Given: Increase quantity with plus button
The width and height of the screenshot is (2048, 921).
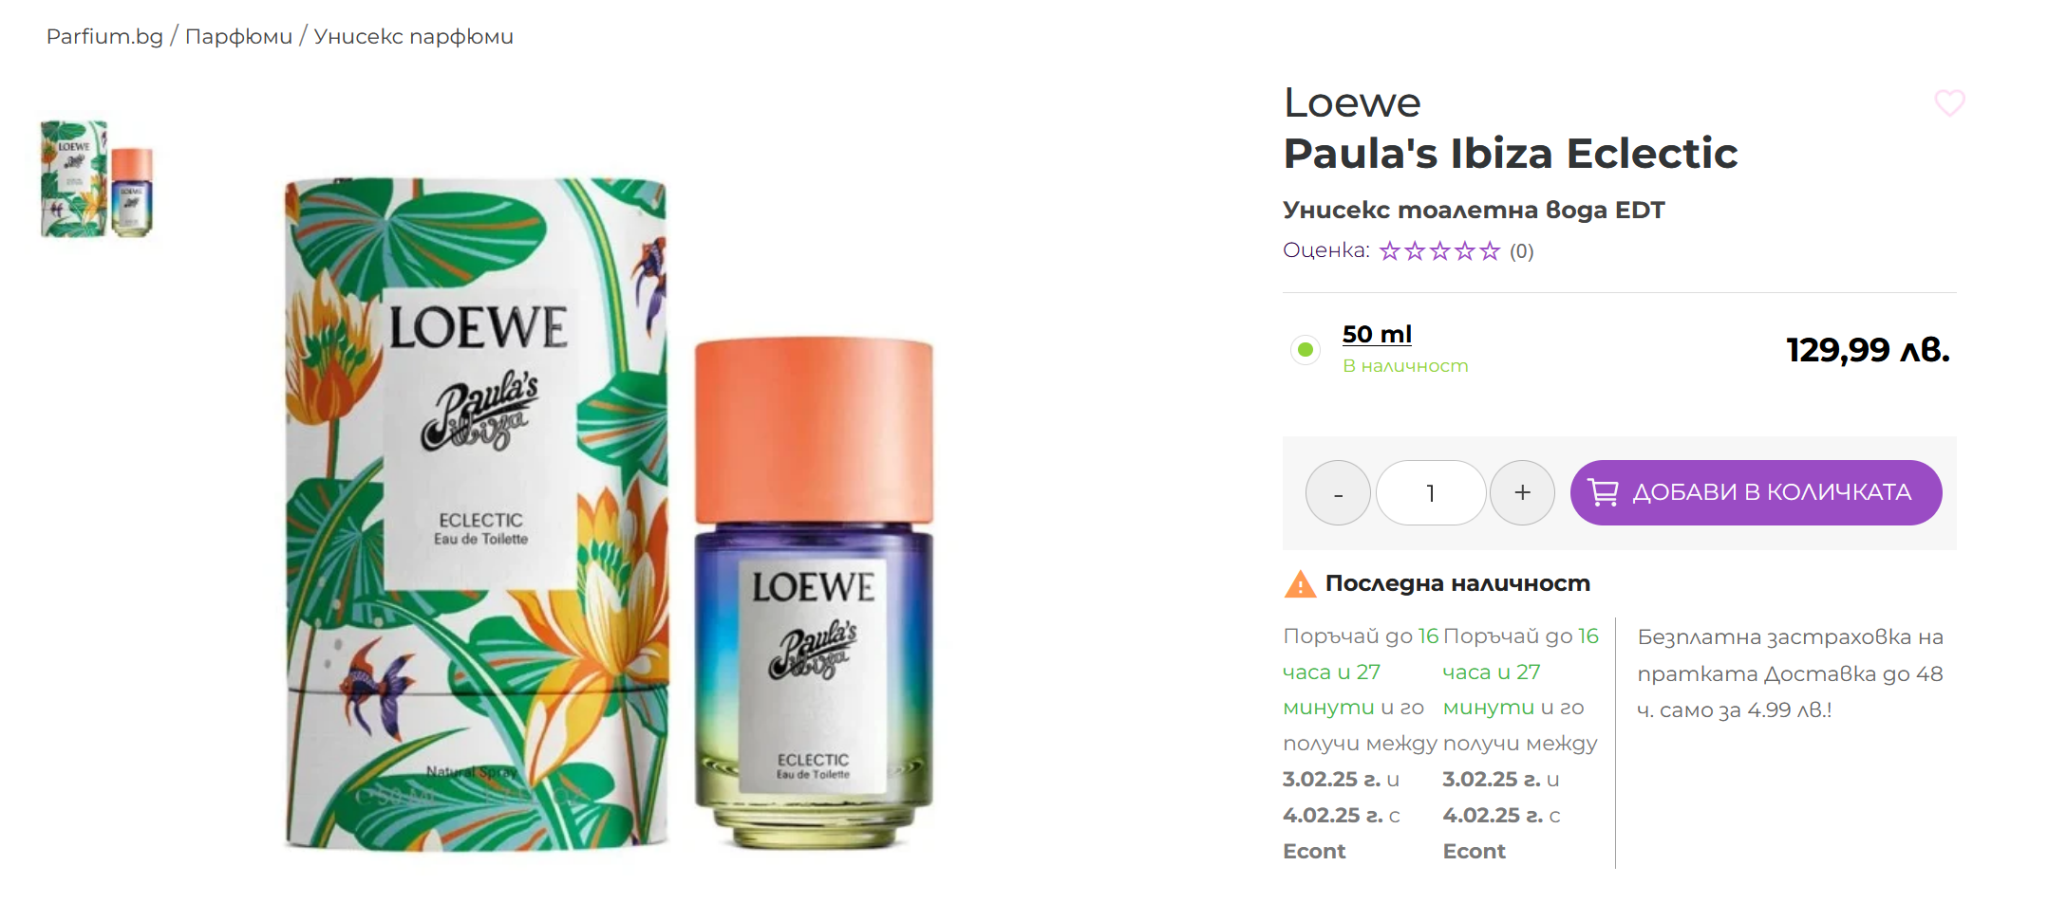Looking at the screenshot, I should point(1522,493).
